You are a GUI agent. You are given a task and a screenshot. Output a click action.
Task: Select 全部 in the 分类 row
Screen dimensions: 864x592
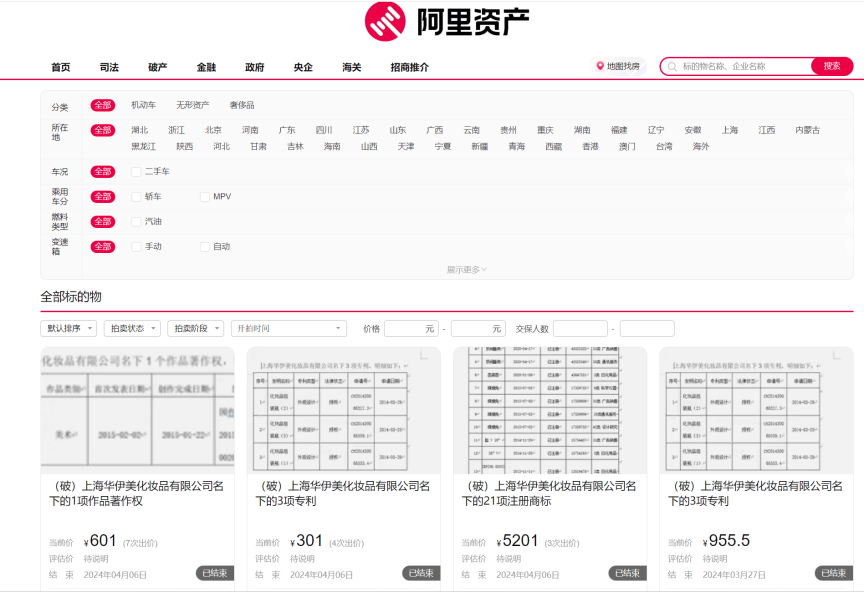click(x=103, y=105)
